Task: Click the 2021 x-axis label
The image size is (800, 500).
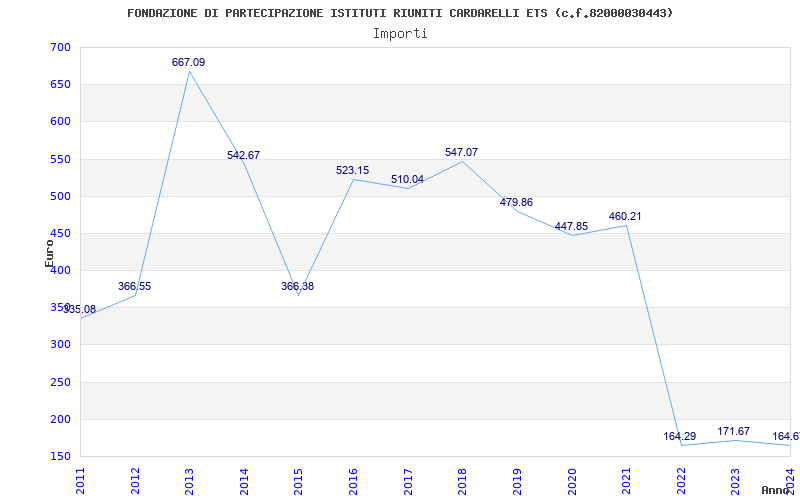Action: pos(626,481)
